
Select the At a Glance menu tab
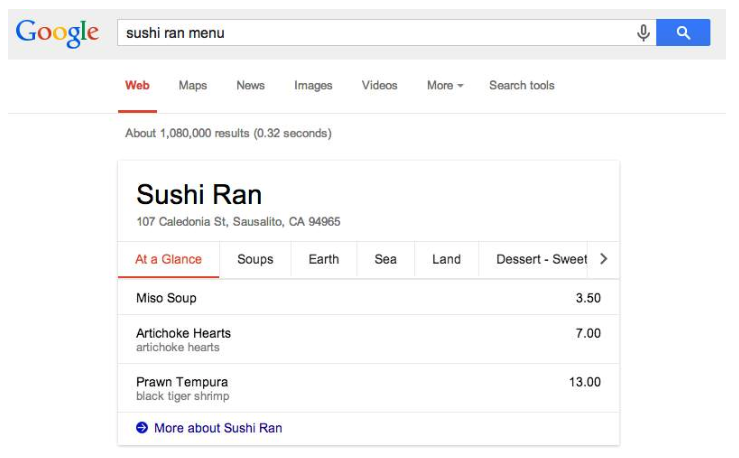(168, 259)
